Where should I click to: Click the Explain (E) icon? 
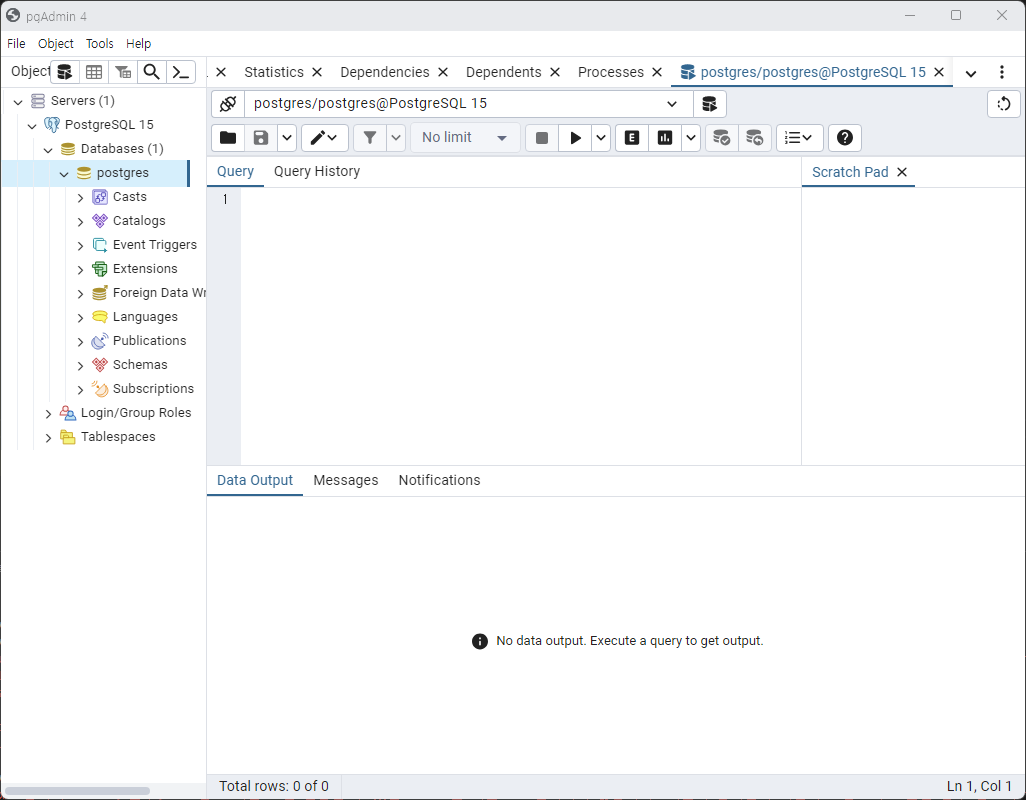click(632, 137)
